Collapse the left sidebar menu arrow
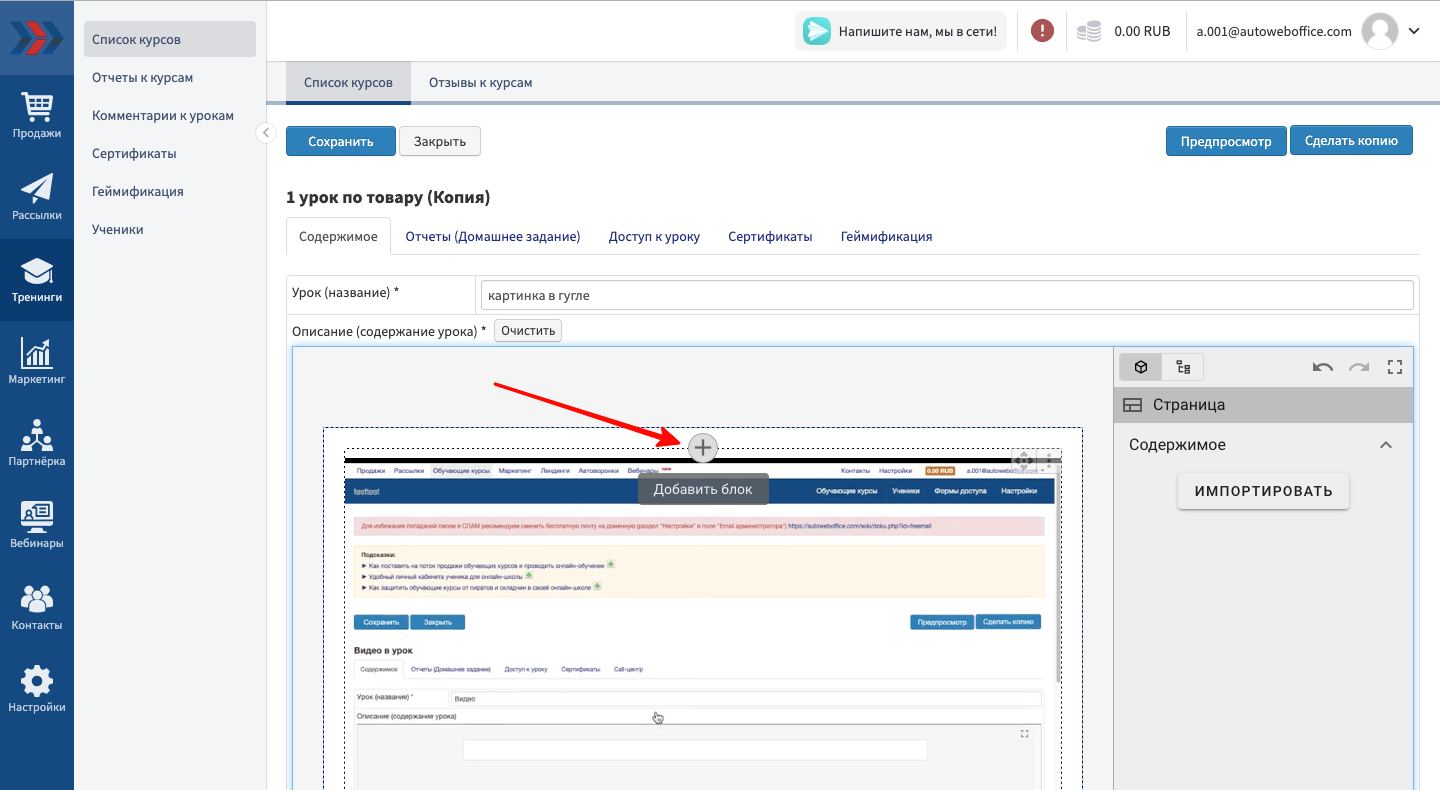The height and width of the screenshot is (790, 1440). click(265, 132)
